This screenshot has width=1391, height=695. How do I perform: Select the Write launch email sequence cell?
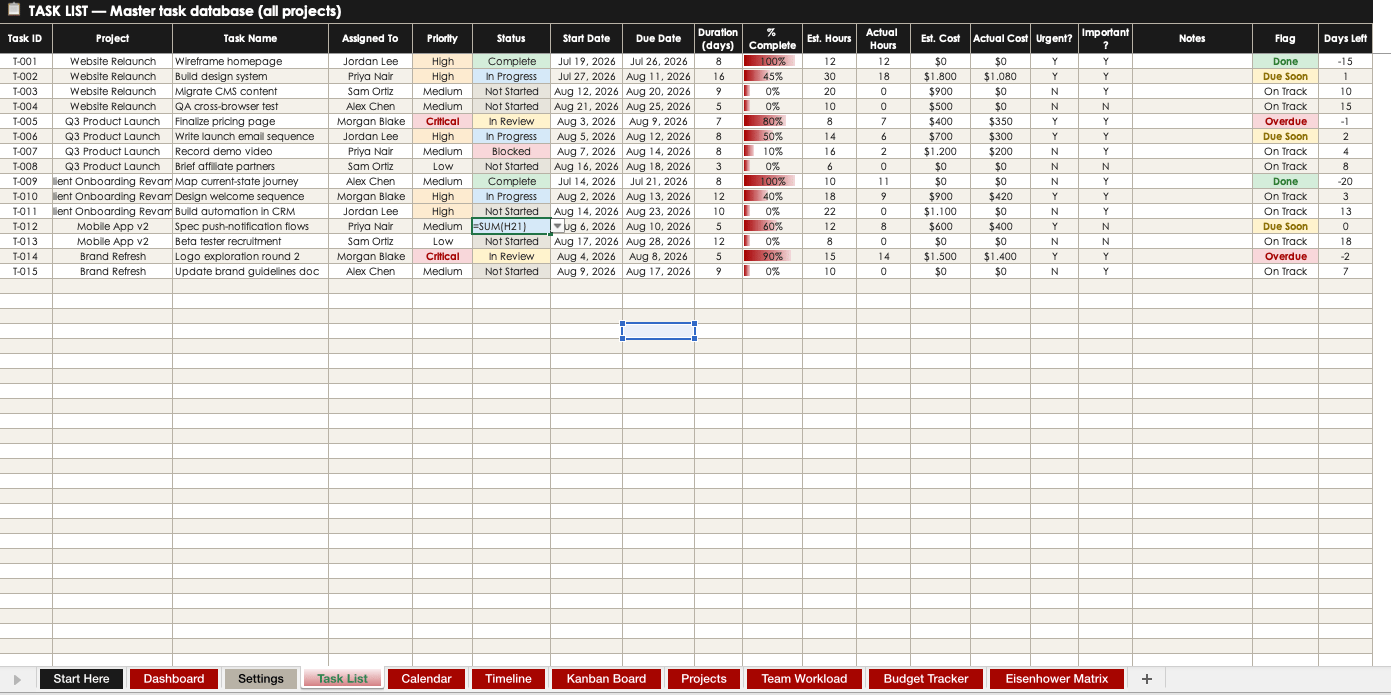click(250, 137)
